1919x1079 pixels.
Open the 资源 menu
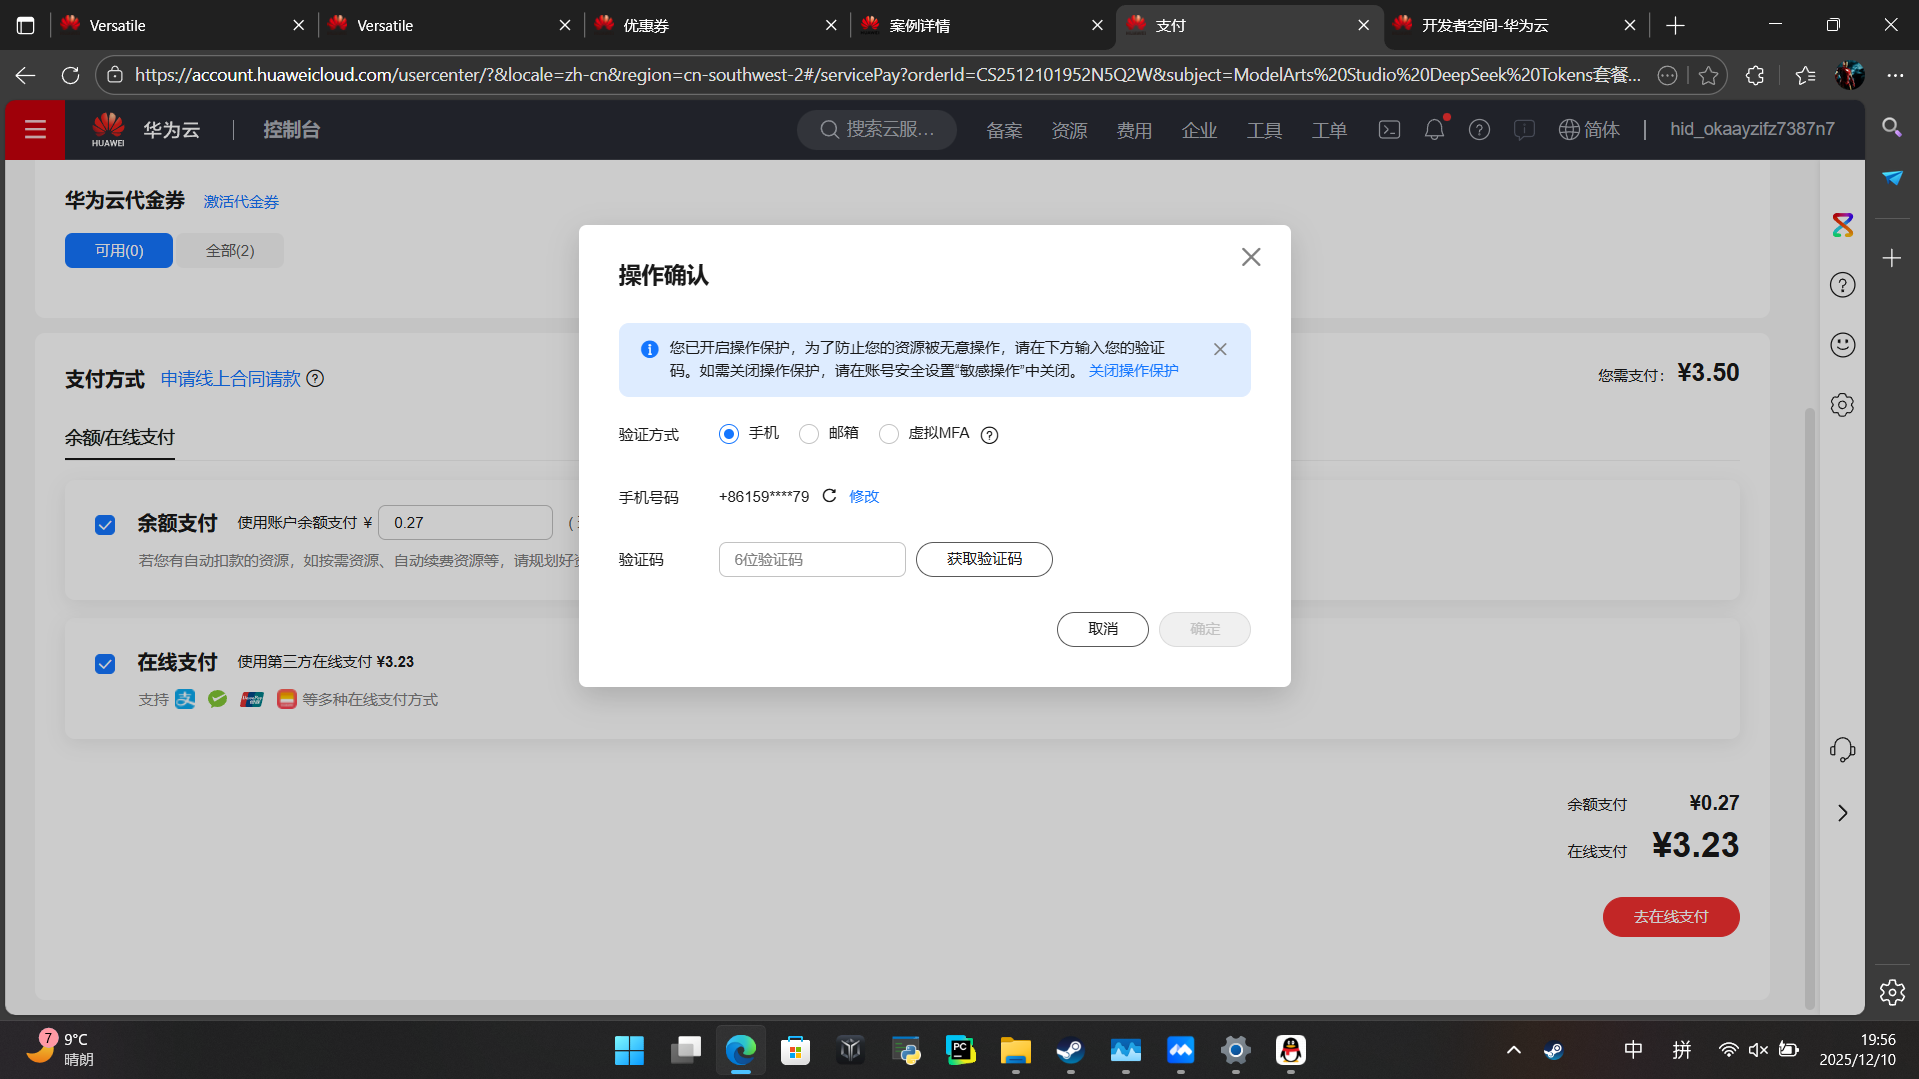(1069, 131)
